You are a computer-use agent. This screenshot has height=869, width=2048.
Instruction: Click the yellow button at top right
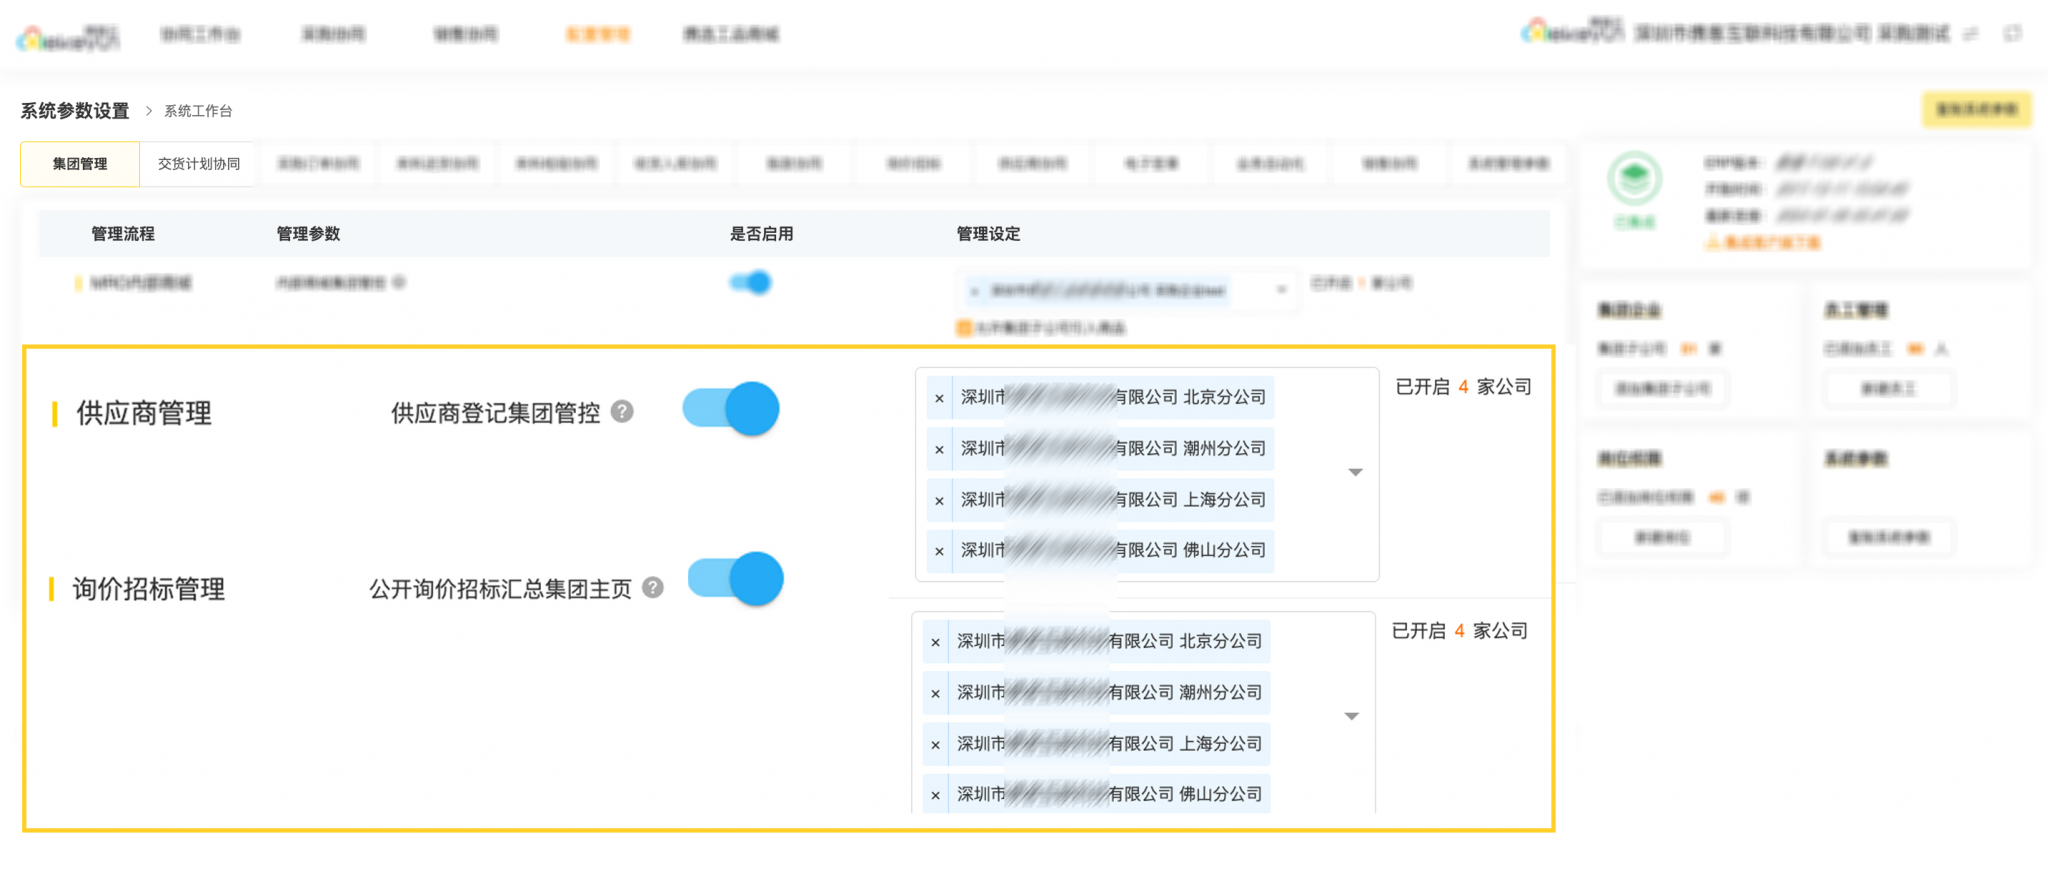tap(1976, 109)
